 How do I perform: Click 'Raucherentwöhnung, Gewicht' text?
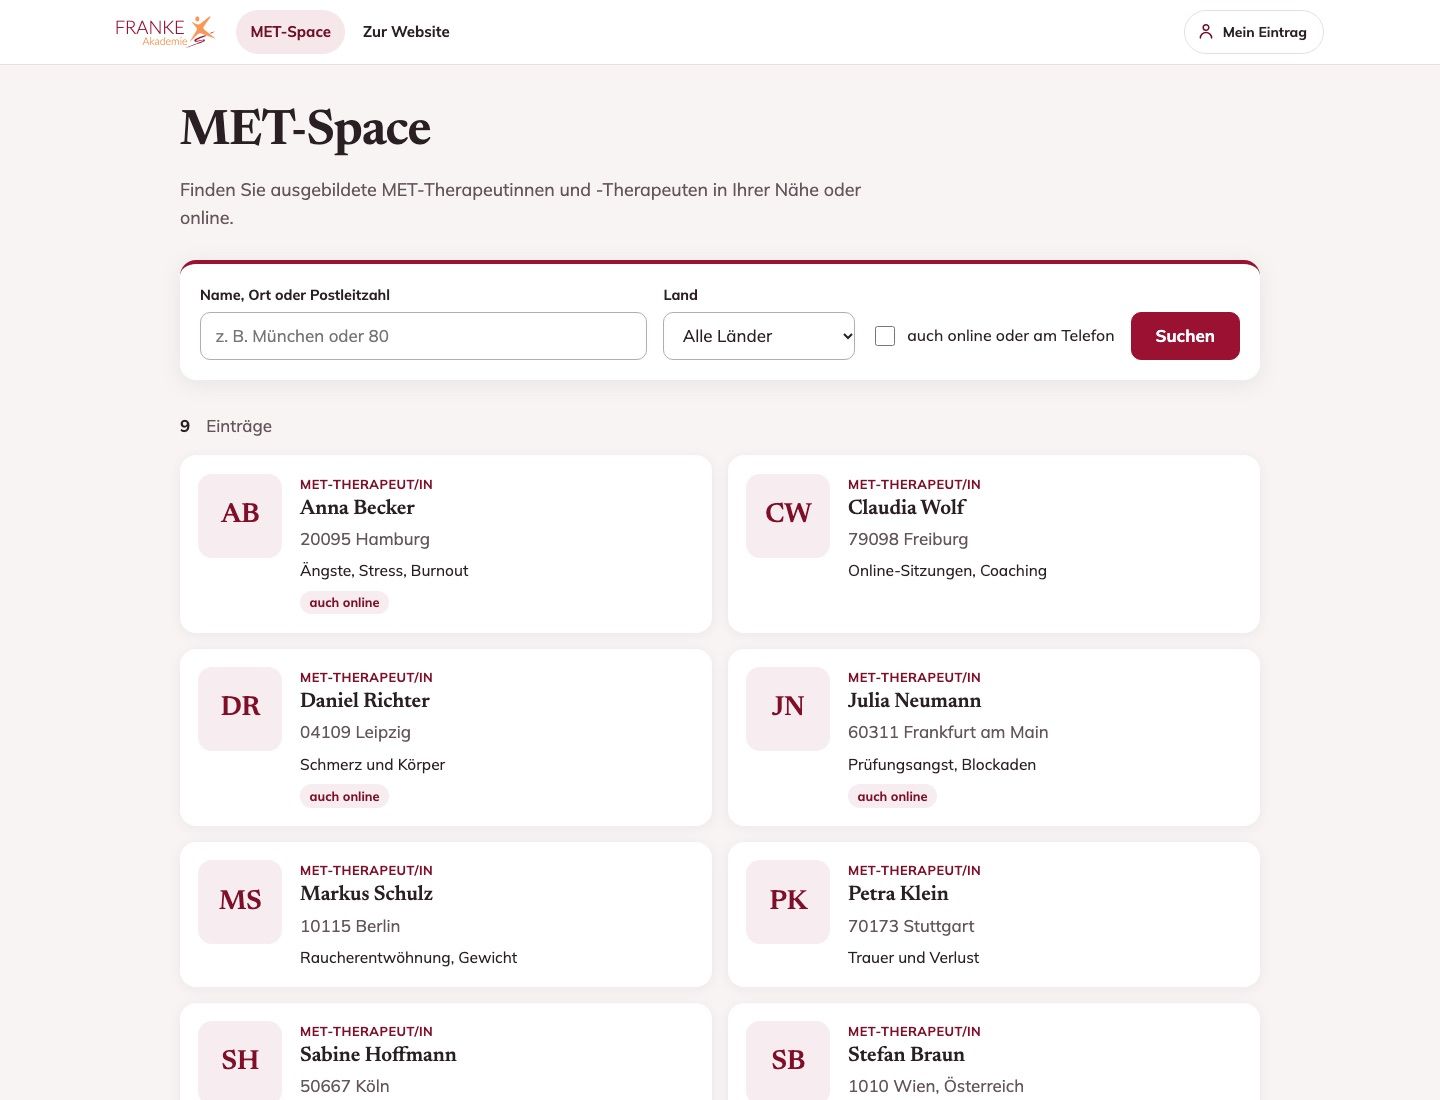[x=408, y=958]
